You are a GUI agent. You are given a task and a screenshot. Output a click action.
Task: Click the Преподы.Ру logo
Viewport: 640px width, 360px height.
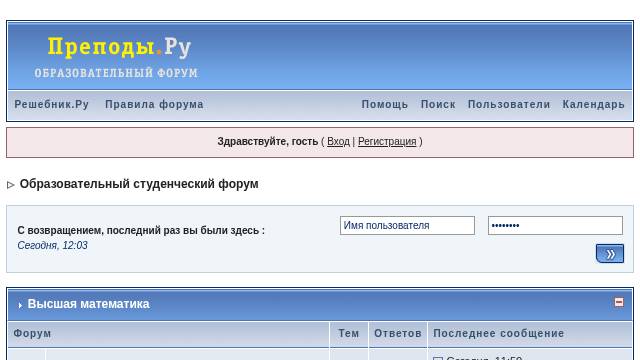pos(119,47)
